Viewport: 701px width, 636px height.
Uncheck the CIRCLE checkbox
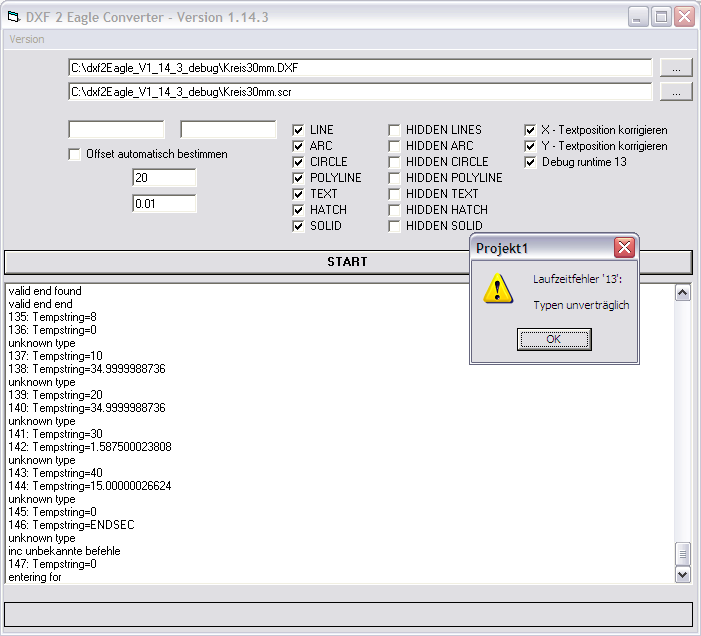298,162
